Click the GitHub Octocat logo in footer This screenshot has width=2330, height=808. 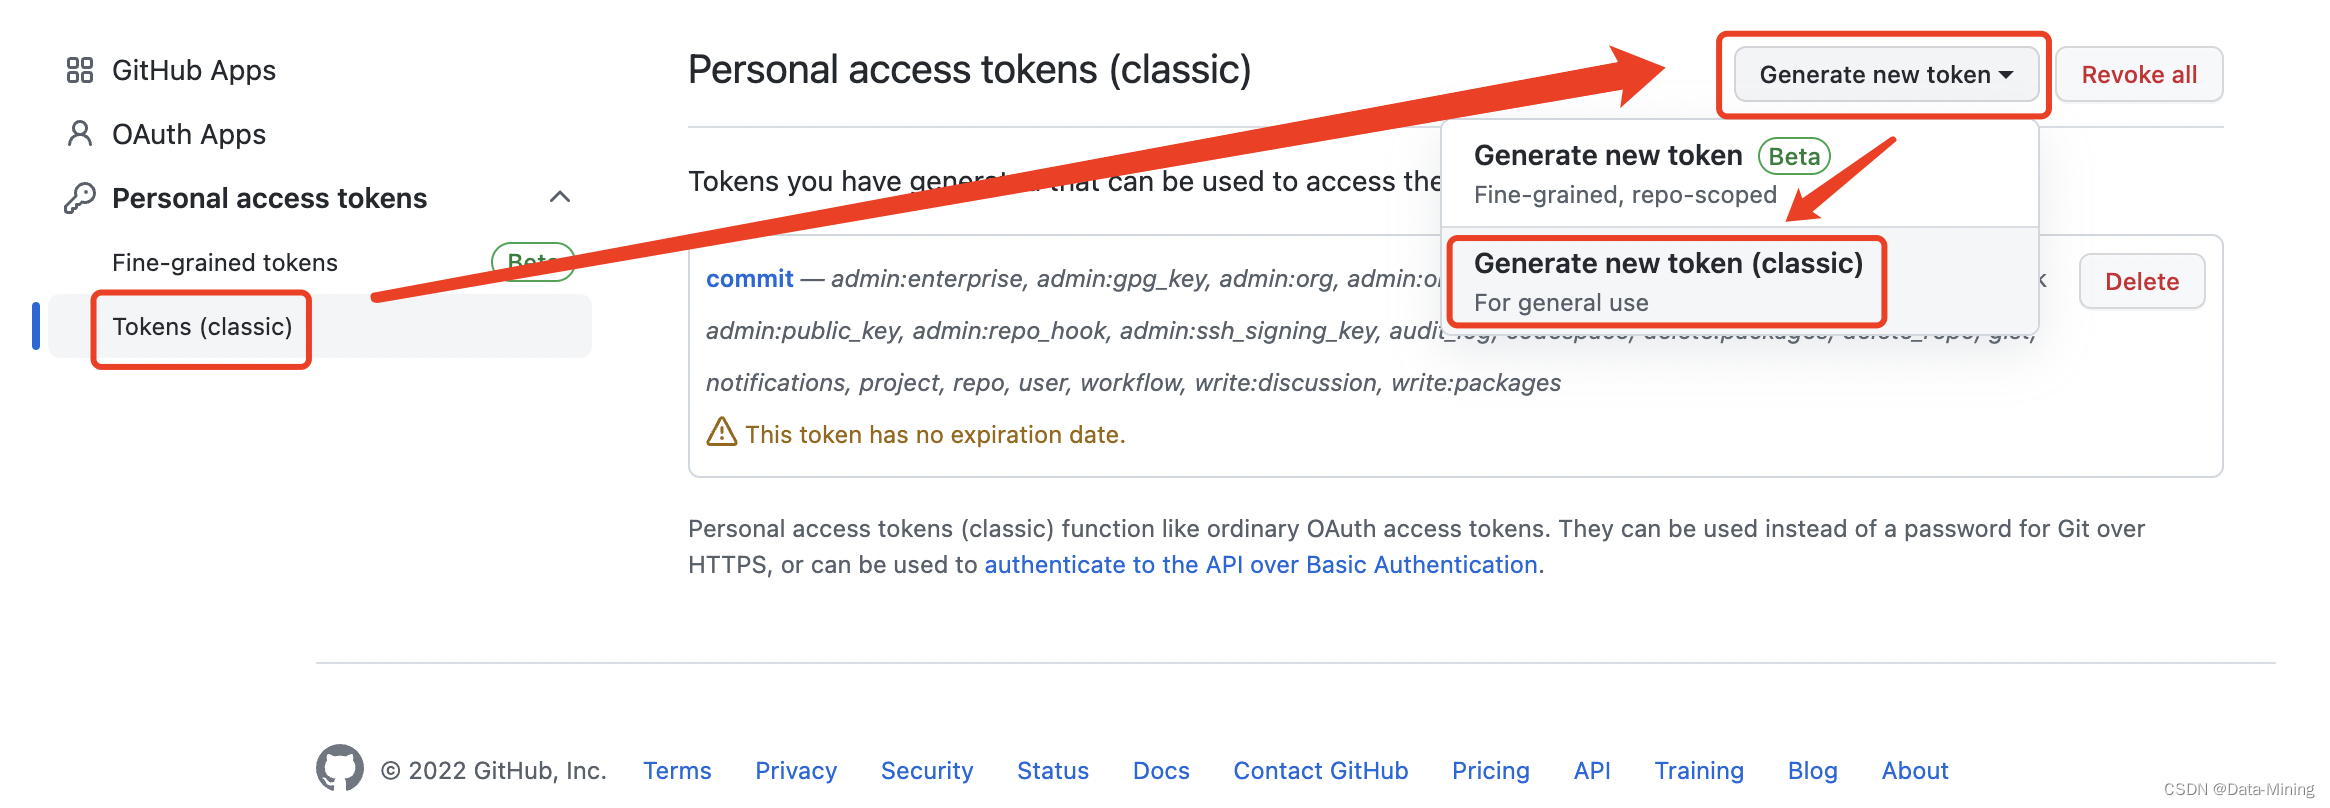340,768
